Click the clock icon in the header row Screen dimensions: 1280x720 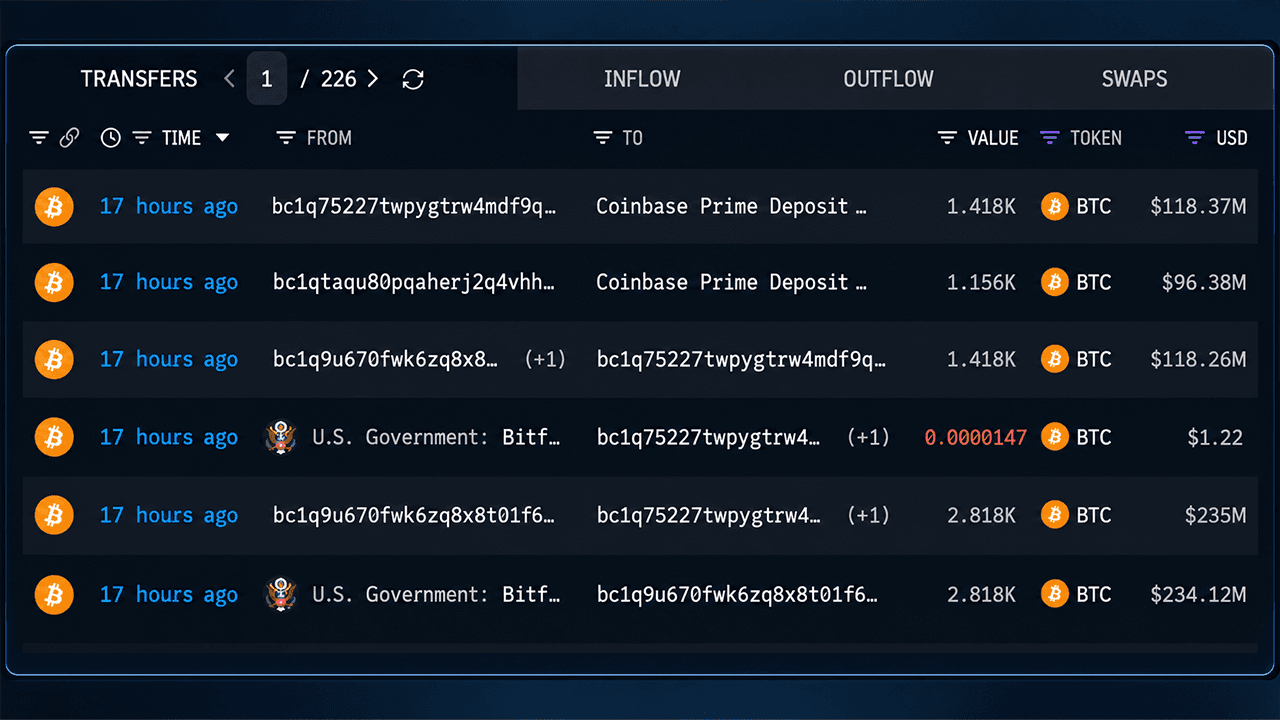click(111, 138)
